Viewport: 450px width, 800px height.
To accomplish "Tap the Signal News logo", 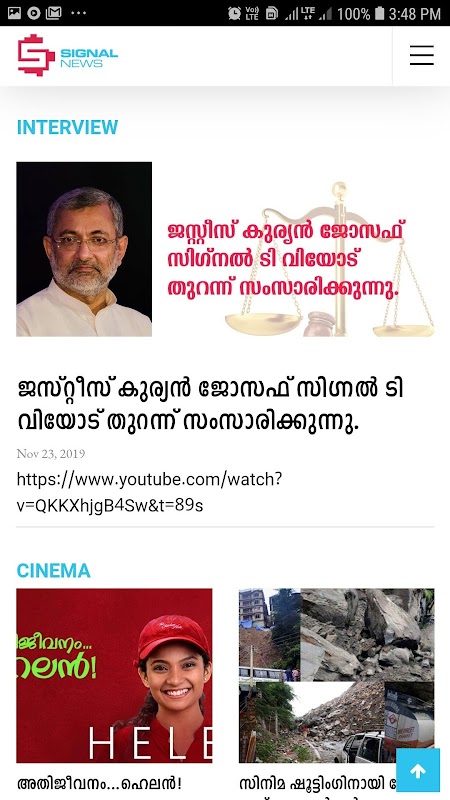I will pyautogui.click(x=67, y=55).
